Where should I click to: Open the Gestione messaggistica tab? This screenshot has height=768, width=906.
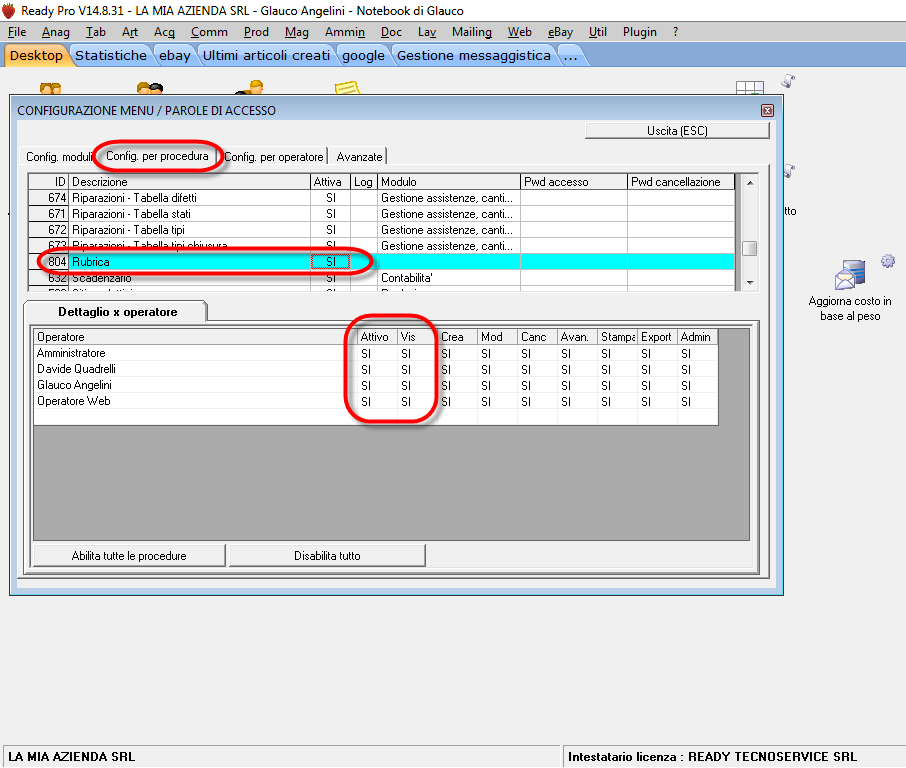pyautogui.click(x=474, y=55)
